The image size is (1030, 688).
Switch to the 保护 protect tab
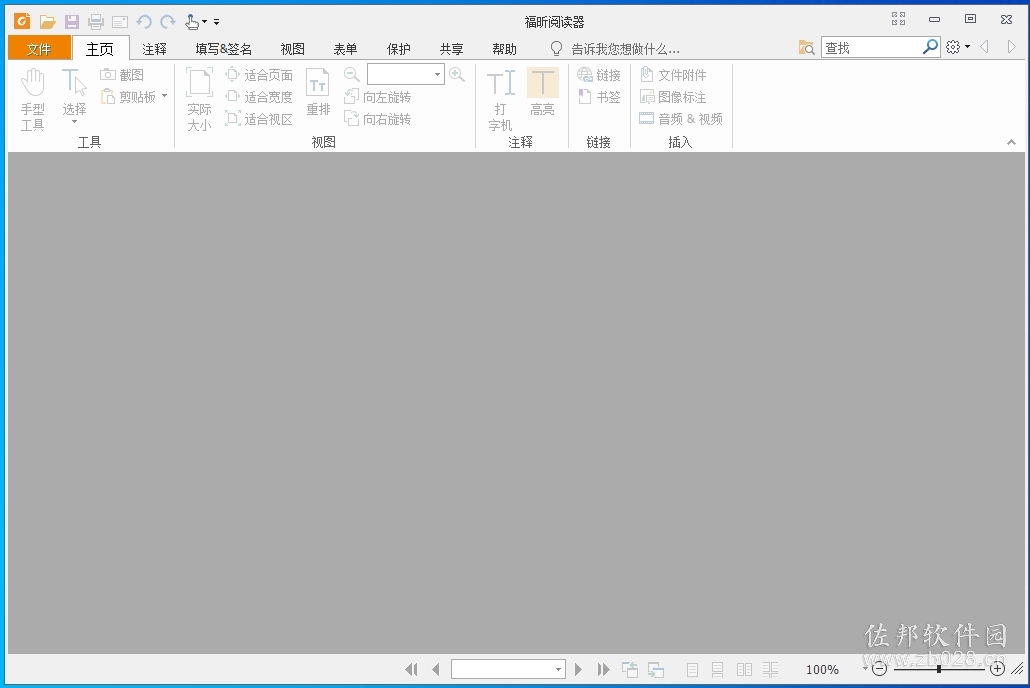(x=399, y=49)
